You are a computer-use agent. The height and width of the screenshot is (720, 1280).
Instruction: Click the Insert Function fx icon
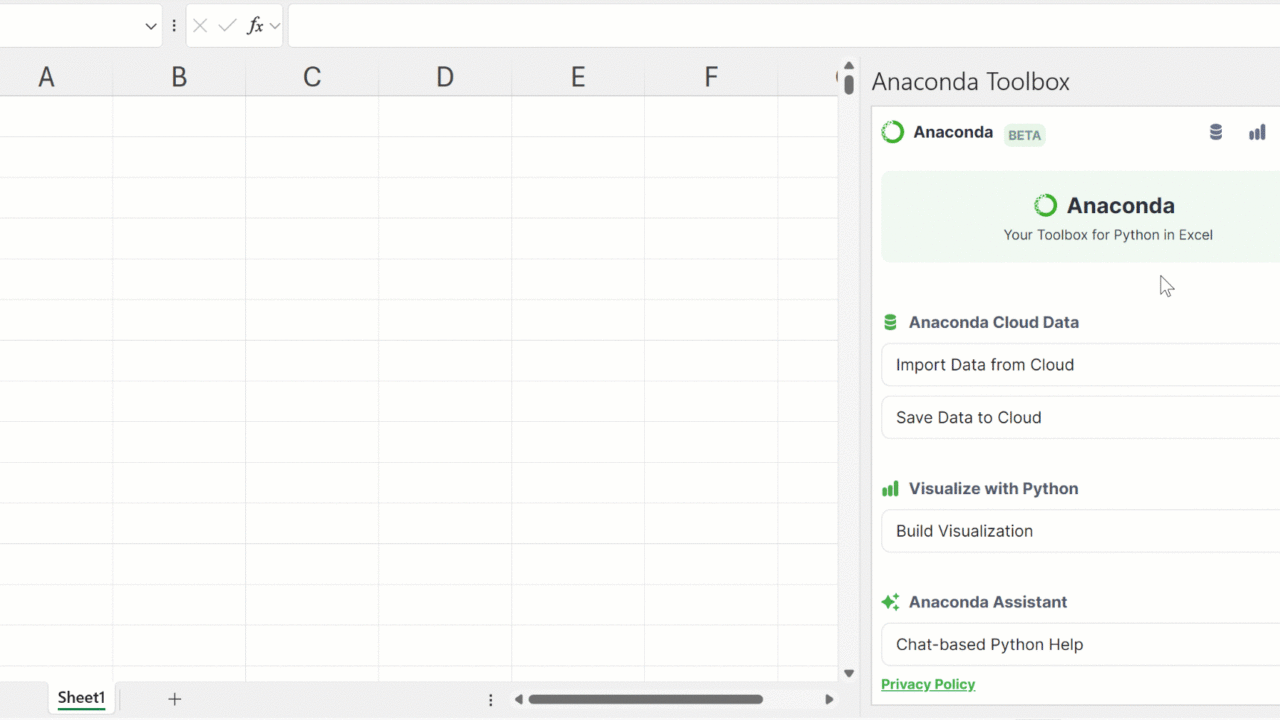[255, 26]
